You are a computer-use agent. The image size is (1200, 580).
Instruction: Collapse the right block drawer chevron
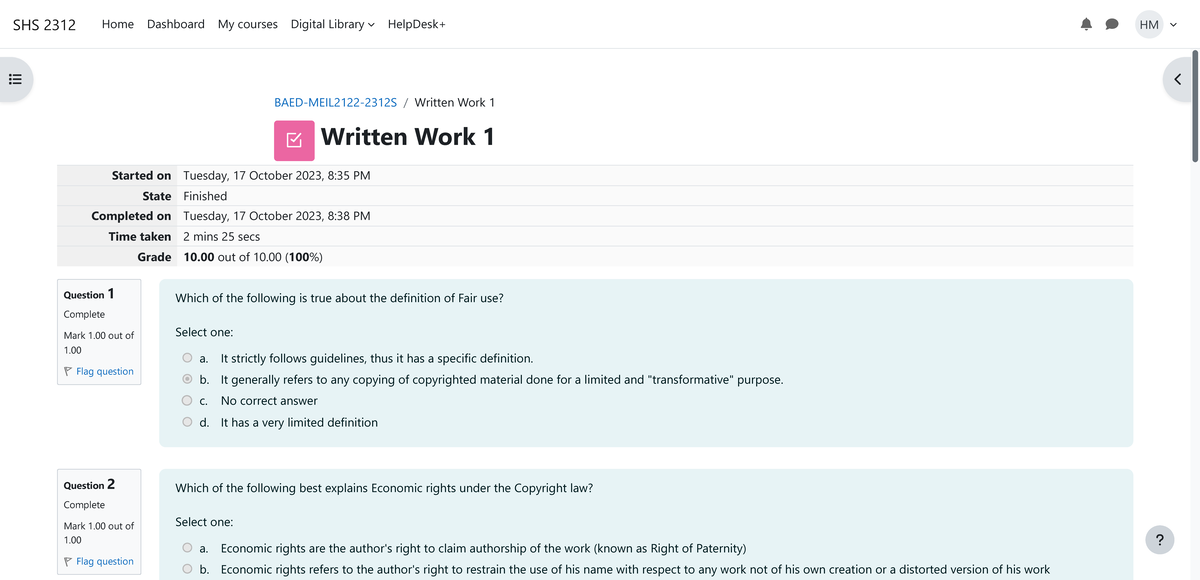click(x=1177, y=78)
